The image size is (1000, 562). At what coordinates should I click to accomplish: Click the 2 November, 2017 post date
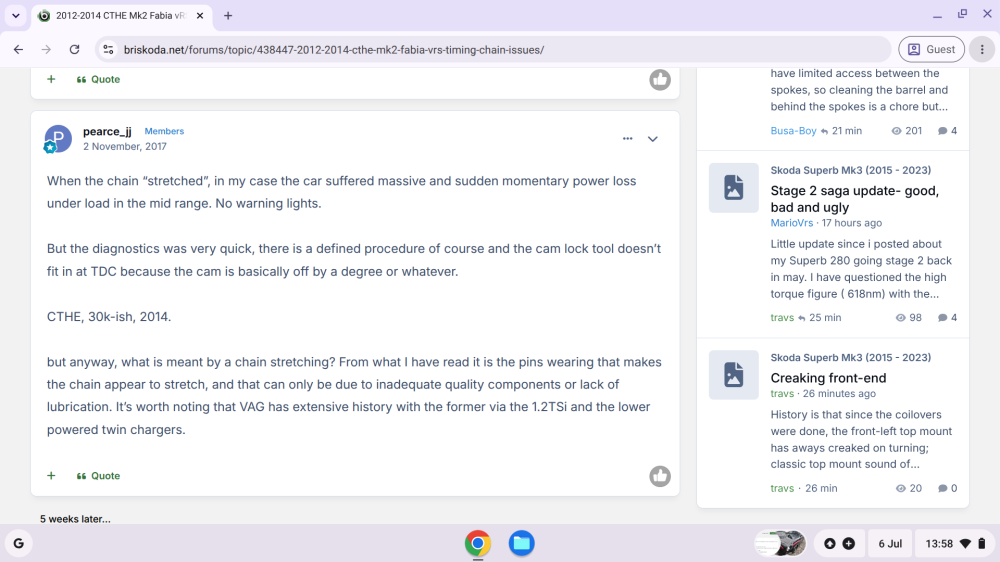(x=124, y=146)
